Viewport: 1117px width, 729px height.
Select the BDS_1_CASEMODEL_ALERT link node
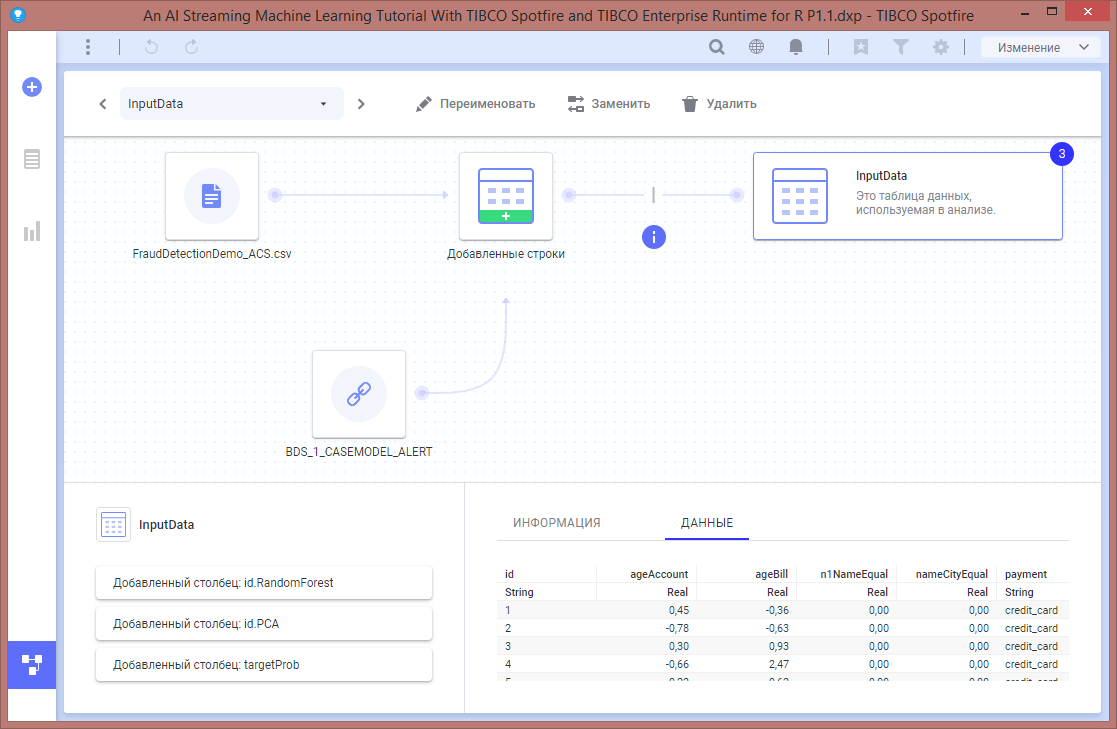(x=359, y=394)
